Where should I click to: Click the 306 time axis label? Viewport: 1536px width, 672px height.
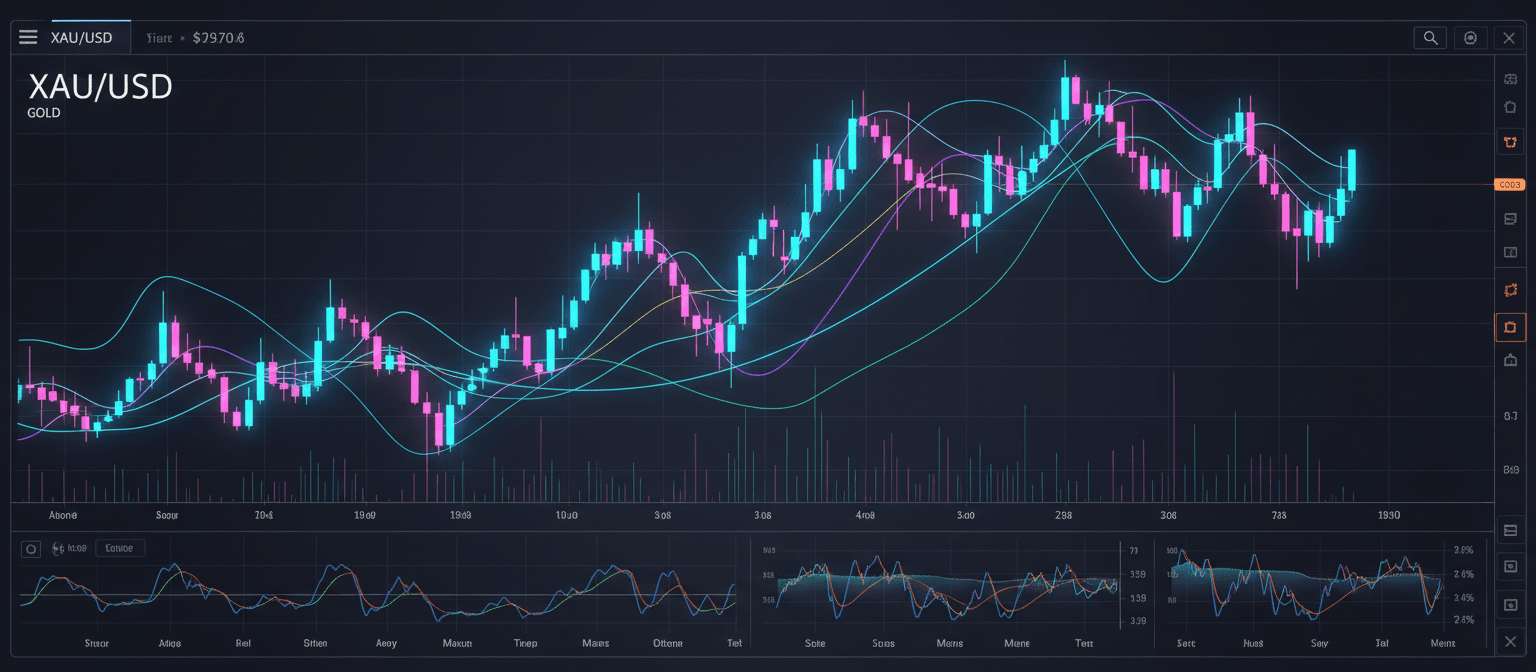[x=1168, y=515]
